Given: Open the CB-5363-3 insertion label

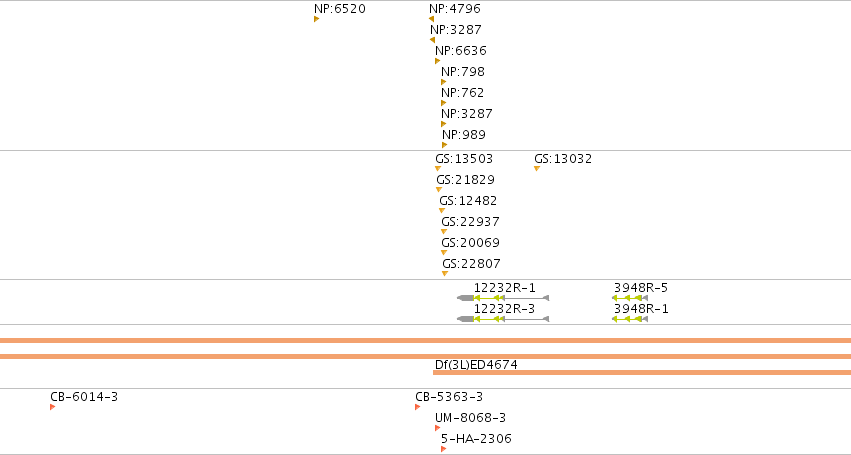Looking at the screenshot, I should 449,397.
